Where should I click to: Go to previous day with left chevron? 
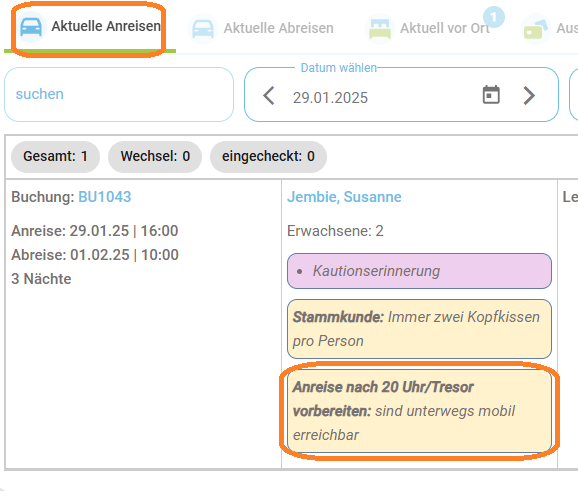(269, 95)
